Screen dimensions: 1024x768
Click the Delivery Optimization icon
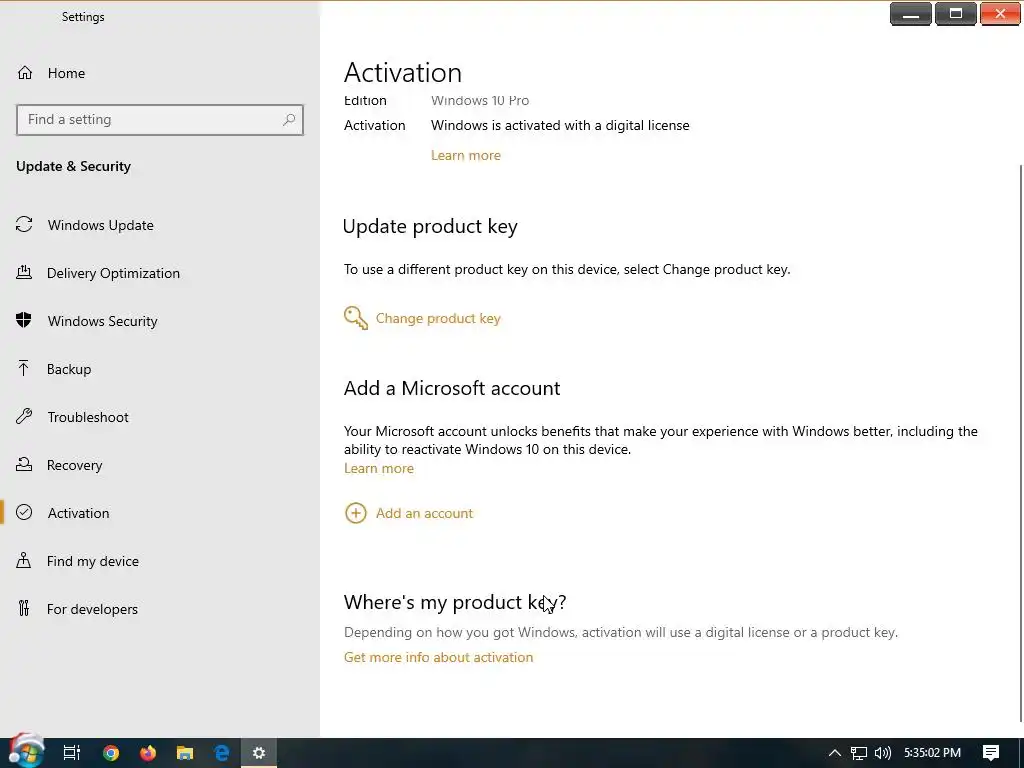[24, 272]
